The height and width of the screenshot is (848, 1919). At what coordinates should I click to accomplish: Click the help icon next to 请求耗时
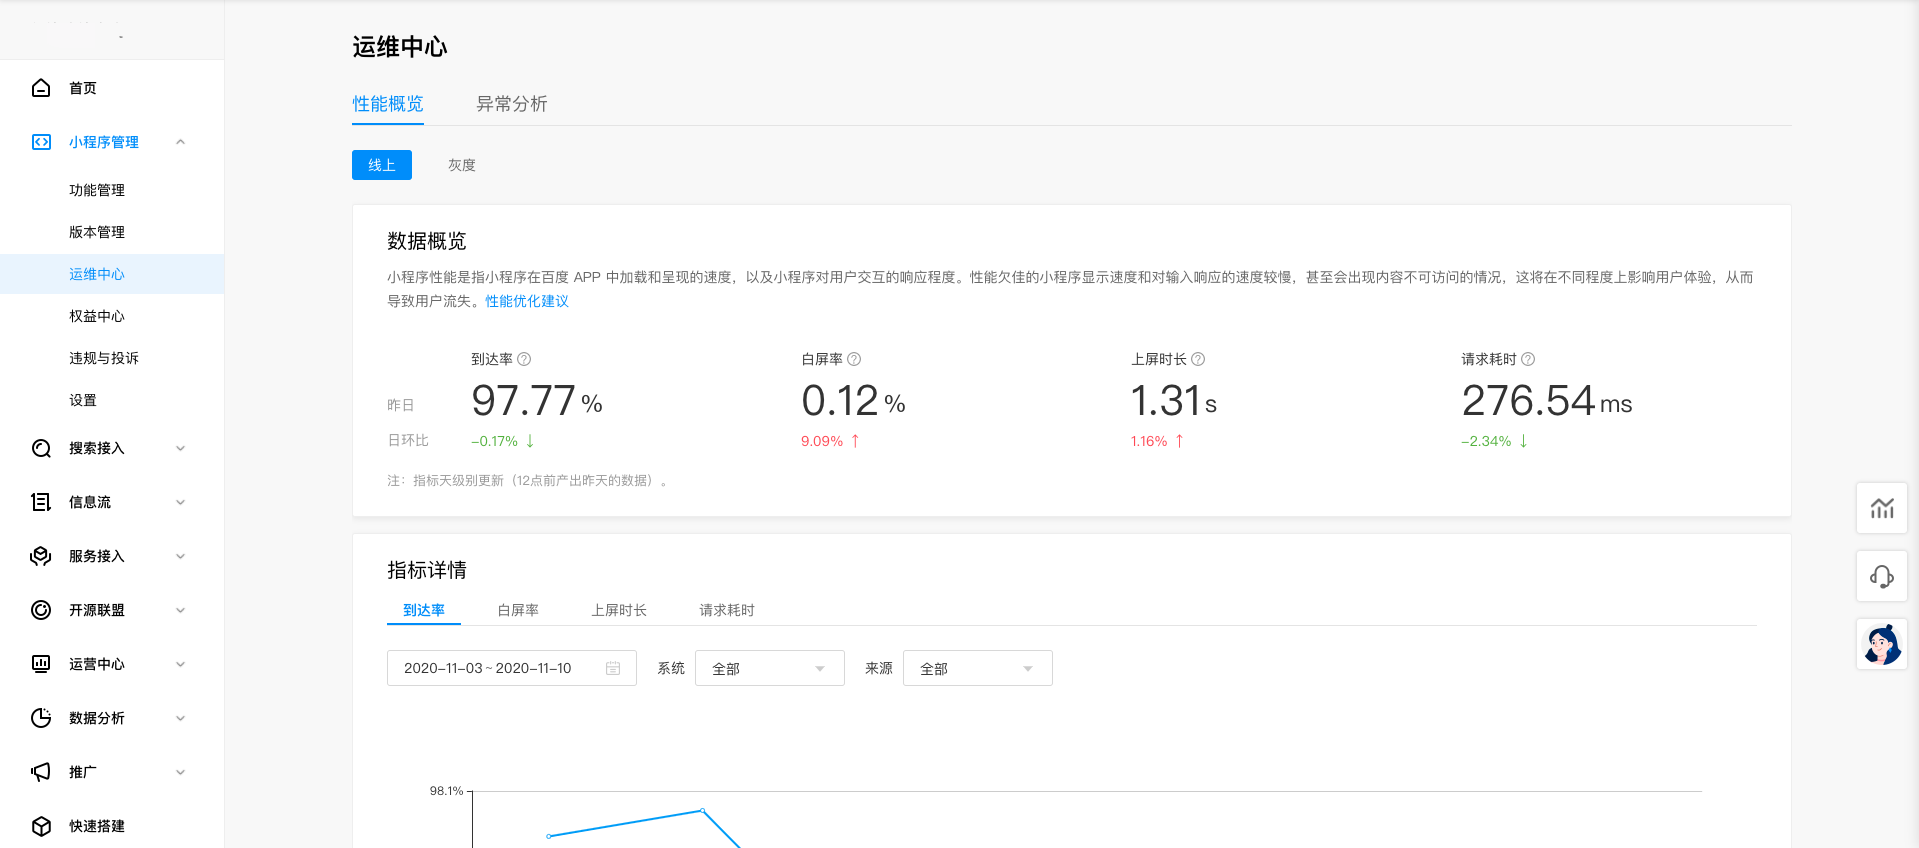coord(1528,359)
